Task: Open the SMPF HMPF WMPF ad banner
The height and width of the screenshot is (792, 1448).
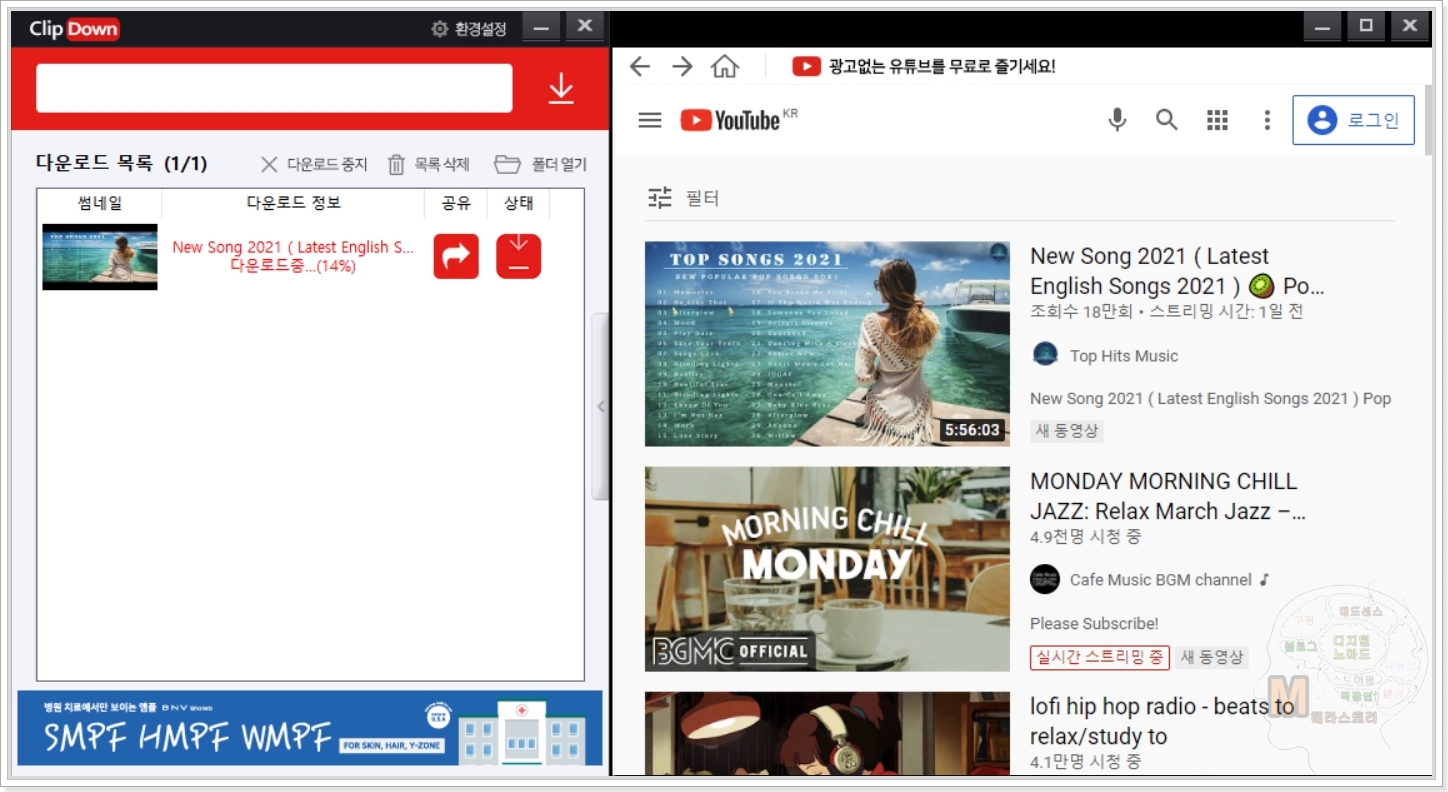Action: click(310, 728)
